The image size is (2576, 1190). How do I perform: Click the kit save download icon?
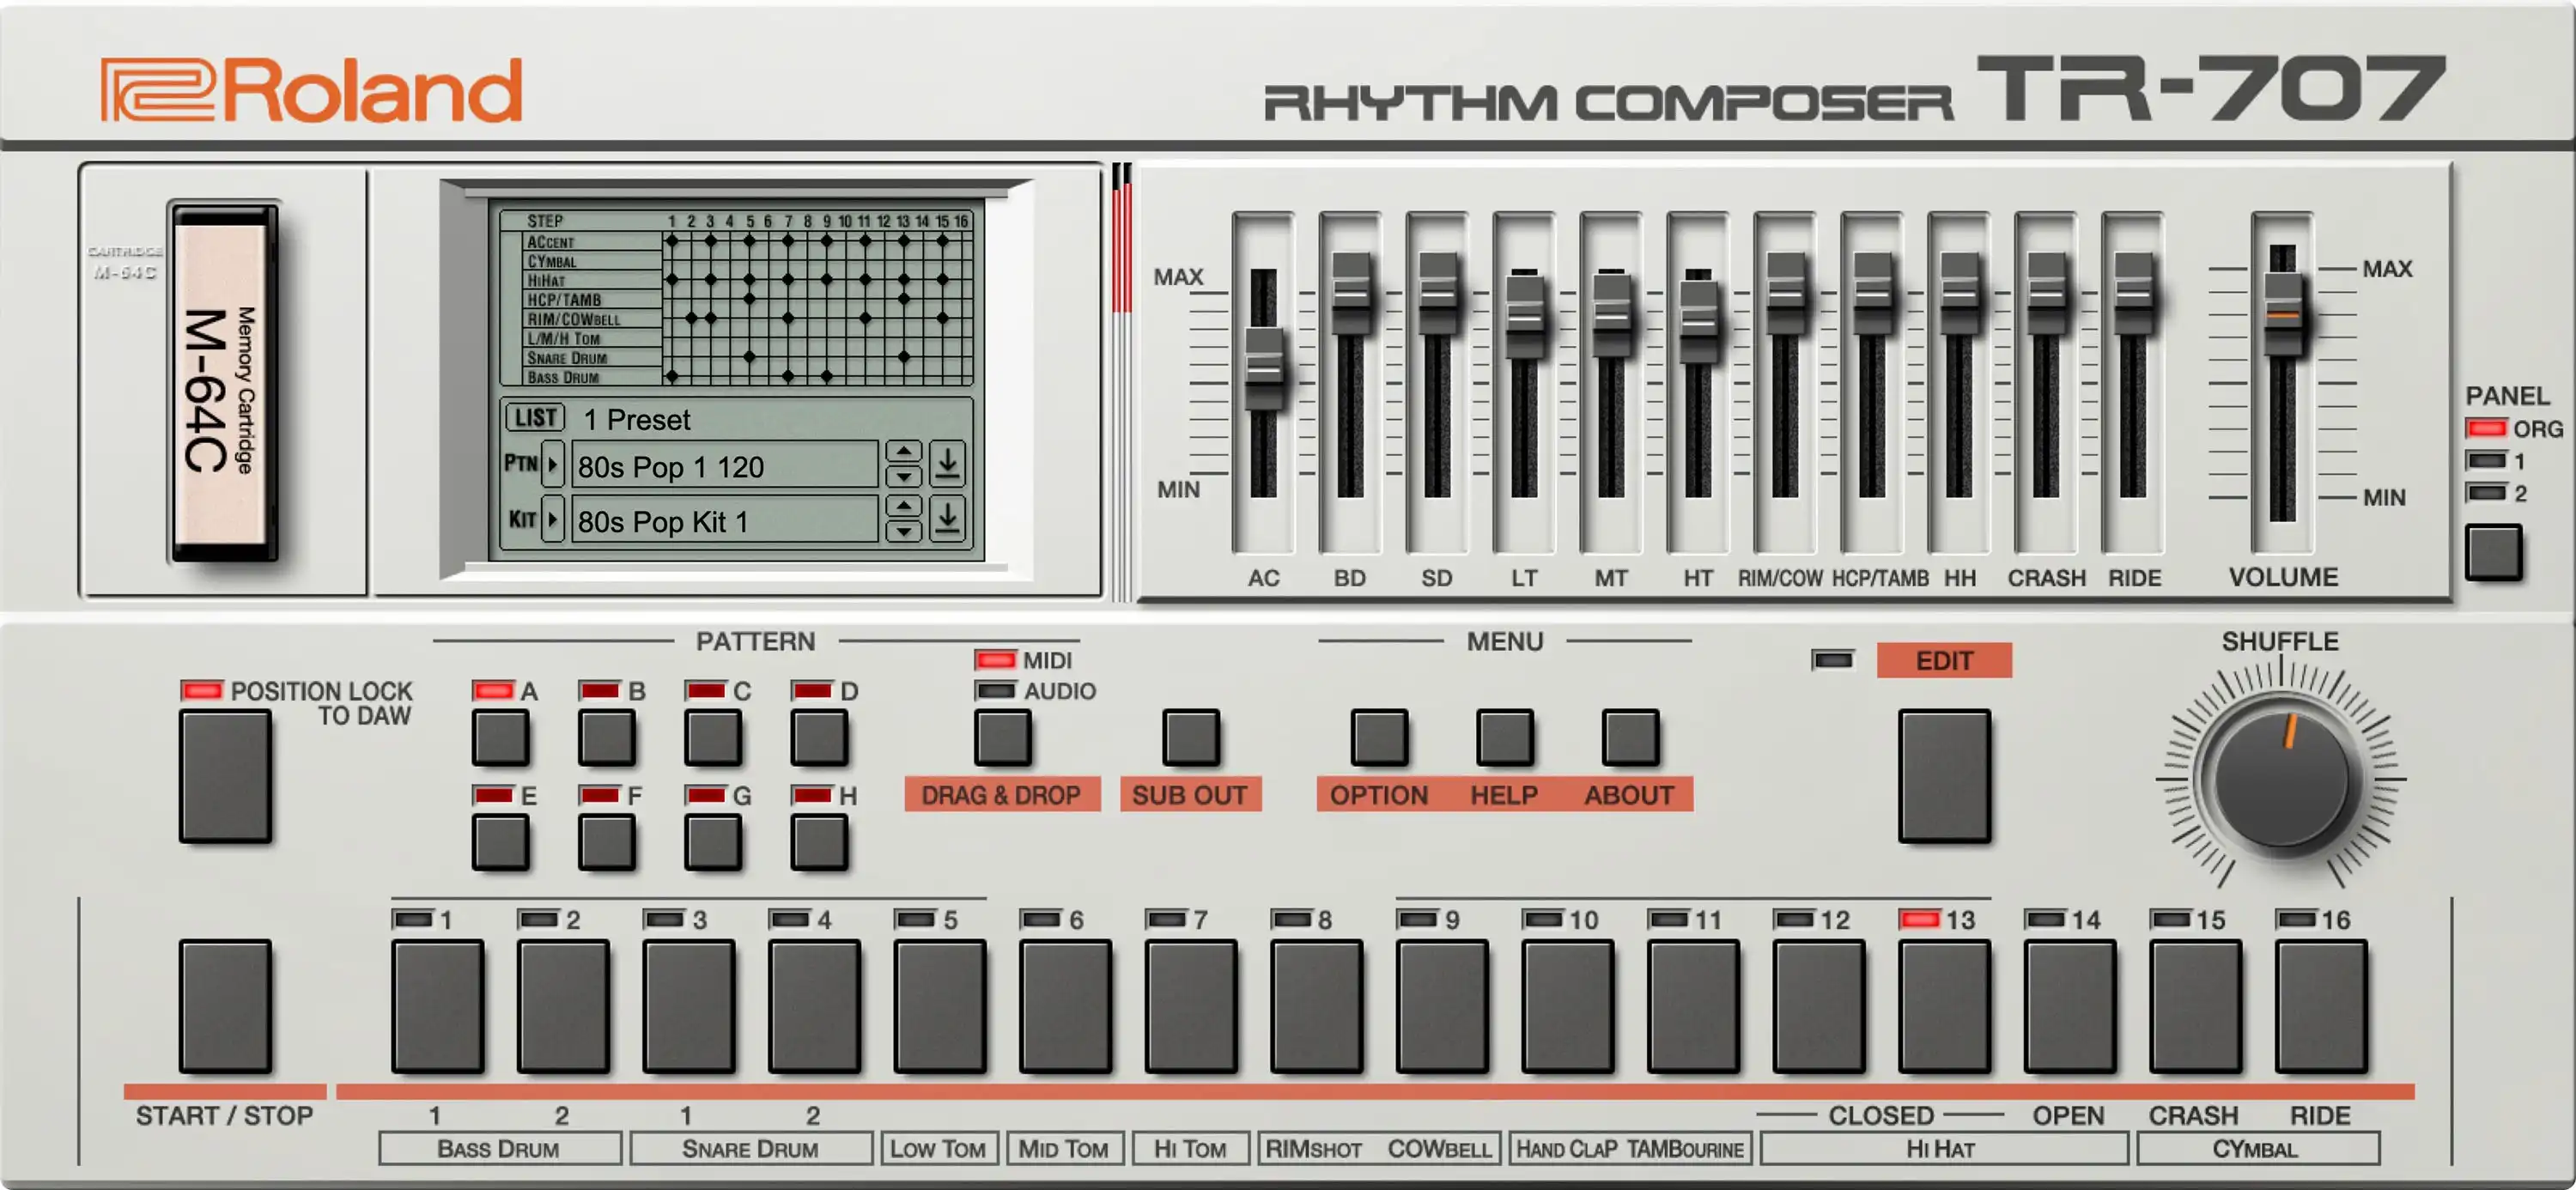coord(947,520)
